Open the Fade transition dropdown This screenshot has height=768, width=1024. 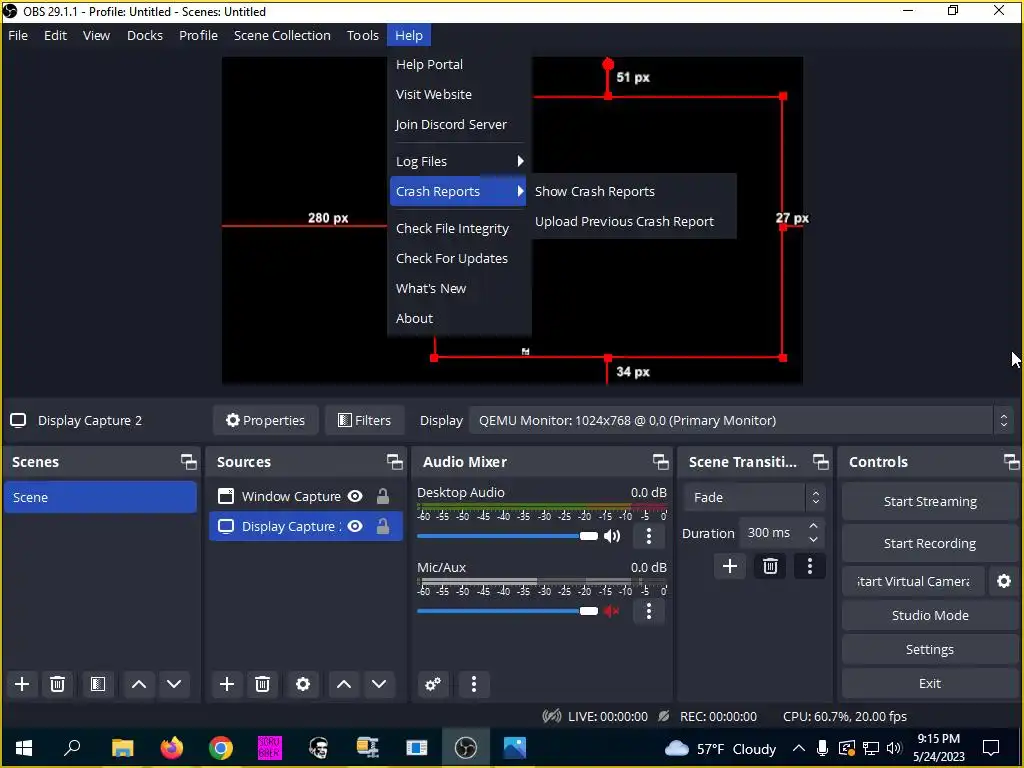(x=754, y=498)
